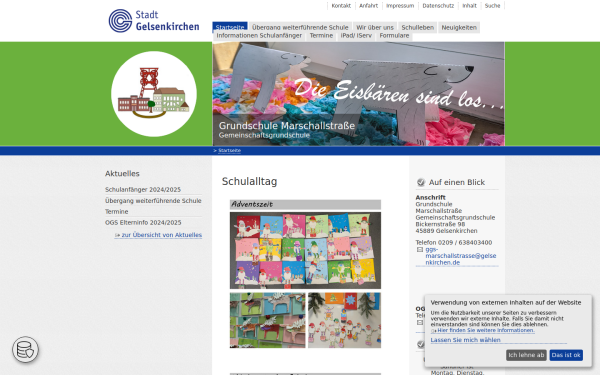Click Lassen Sie mich wählen
Image resolution: width=600 pixels, height=375 pixels.
coord(465,340)
